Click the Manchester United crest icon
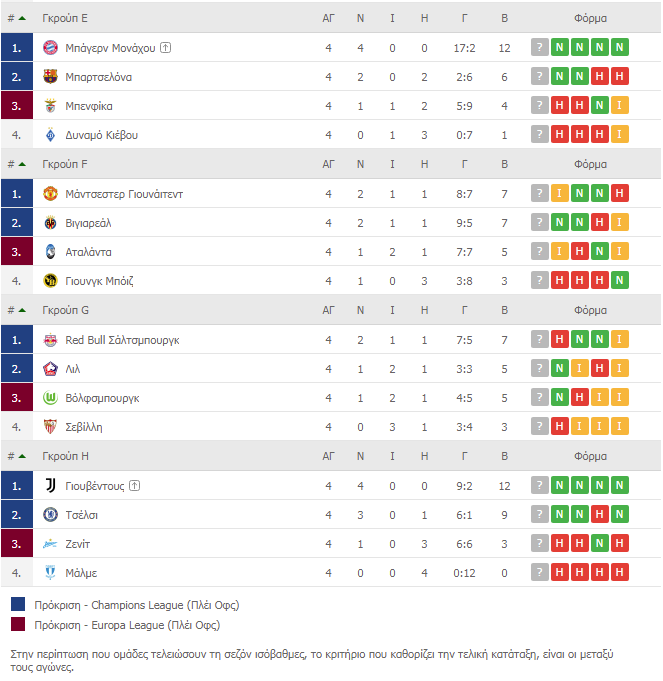The width and height of the screenshot is (663, 681). (x=51, y=194)
